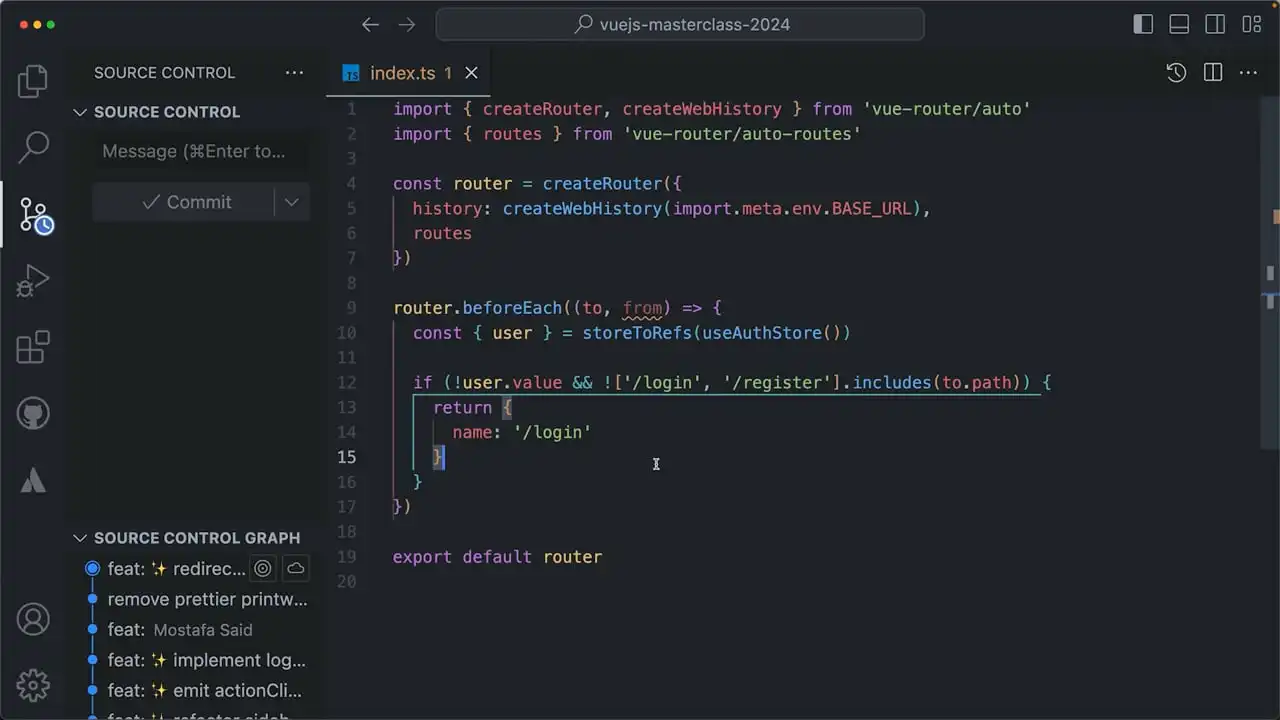Click 'createWebHistory' call on line 5

point(582,209)
